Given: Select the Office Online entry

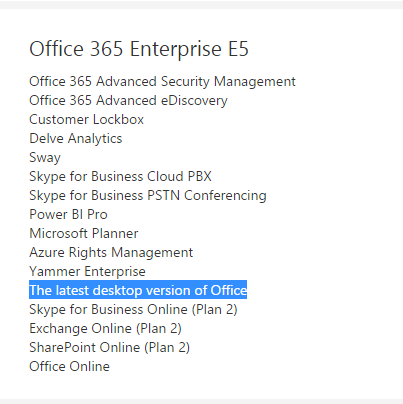Looking at the screenshot, I should coord(69,366).
